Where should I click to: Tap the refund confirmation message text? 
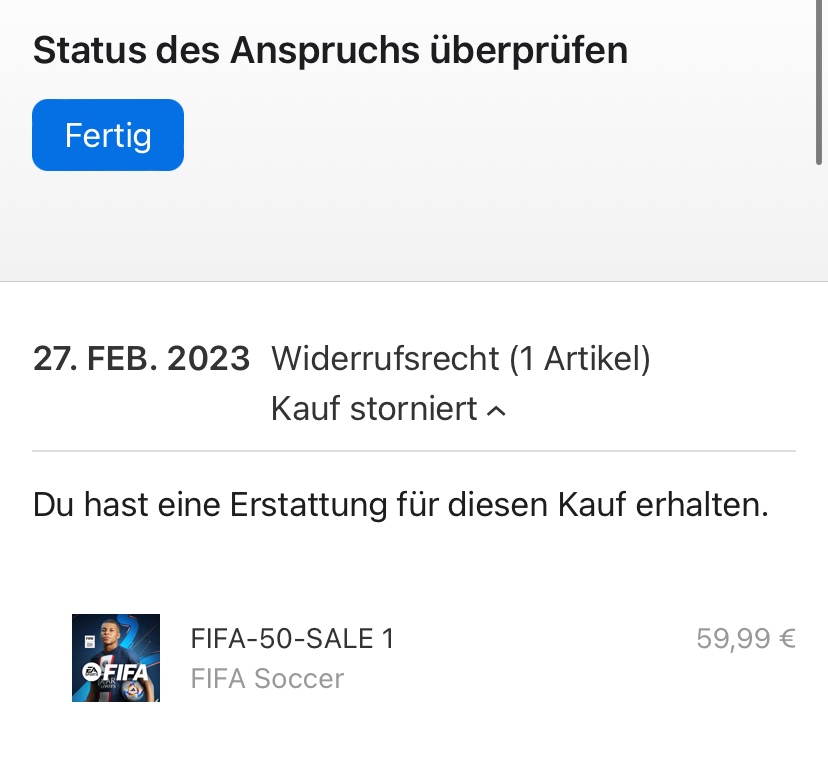point(400,504)
